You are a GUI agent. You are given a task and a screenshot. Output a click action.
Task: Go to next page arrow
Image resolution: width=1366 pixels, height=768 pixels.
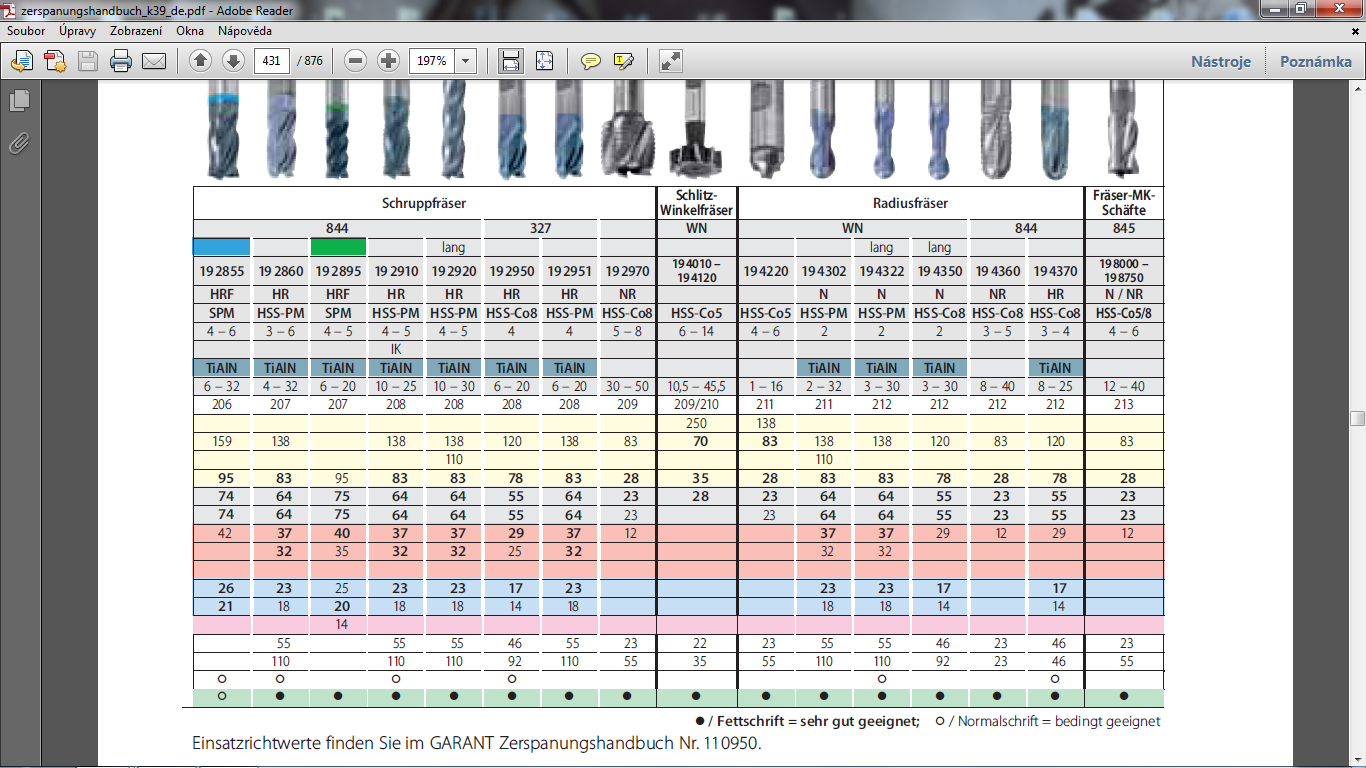point(233,61)
